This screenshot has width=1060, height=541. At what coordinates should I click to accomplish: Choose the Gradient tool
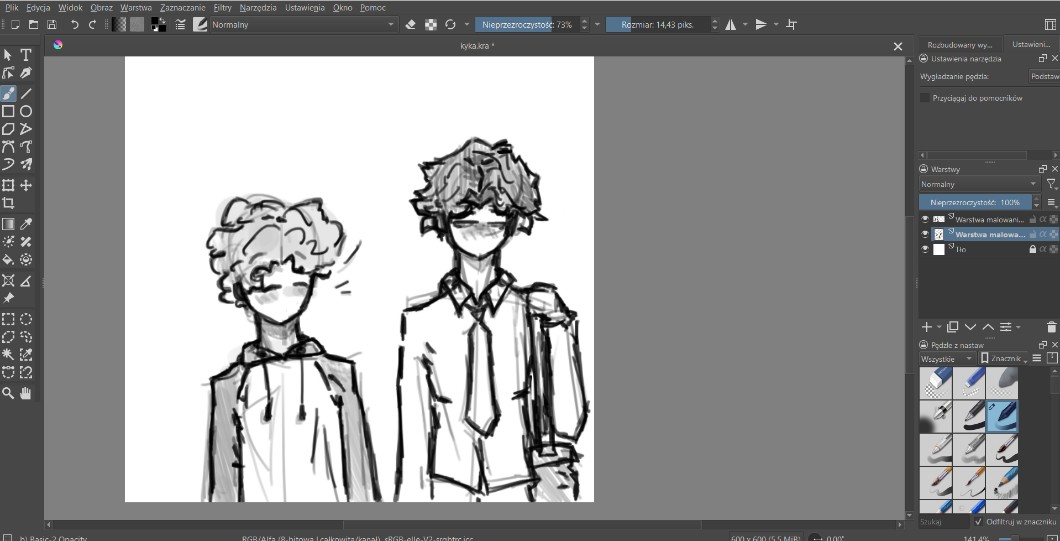[8, 224]
